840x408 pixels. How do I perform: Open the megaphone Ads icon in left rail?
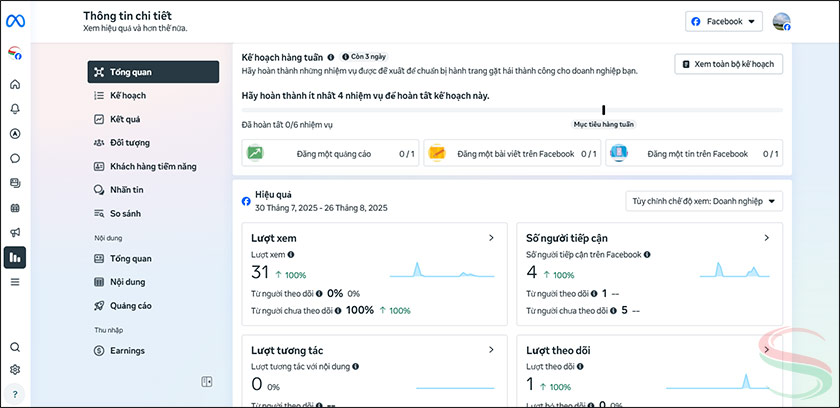point(15,233)
